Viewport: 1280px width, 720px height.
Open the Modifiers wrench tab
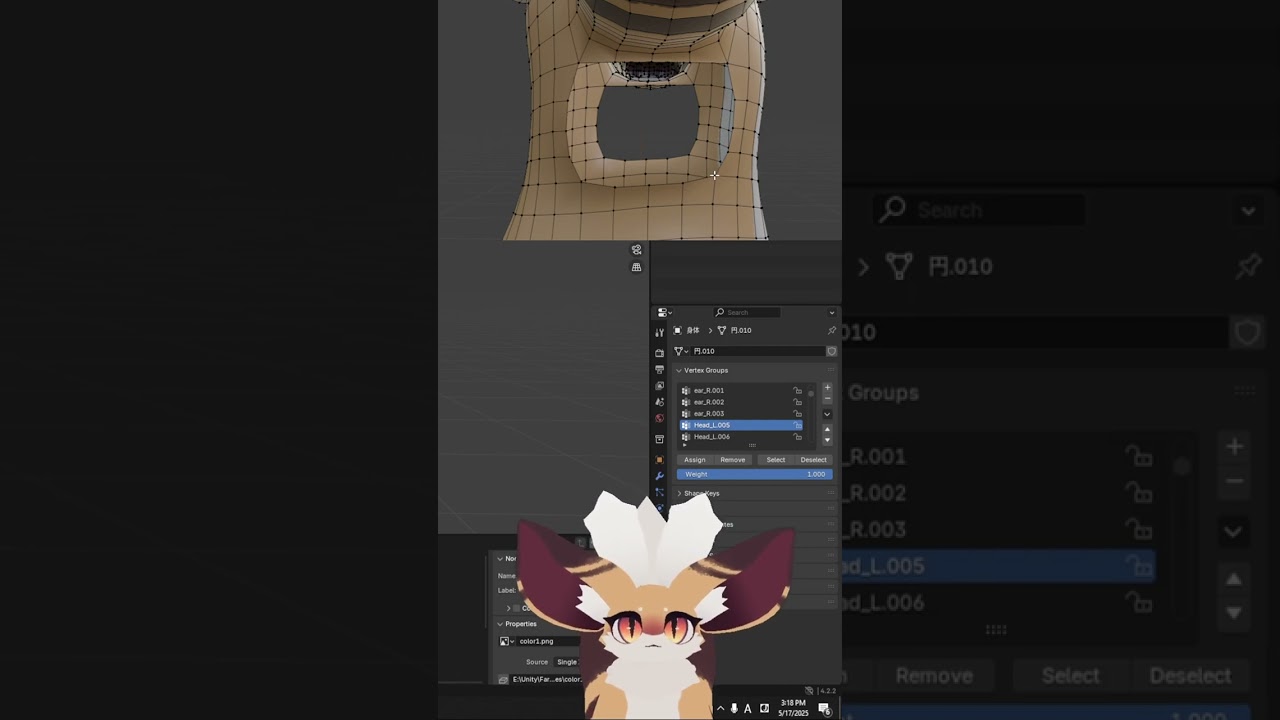coord(659,476)
